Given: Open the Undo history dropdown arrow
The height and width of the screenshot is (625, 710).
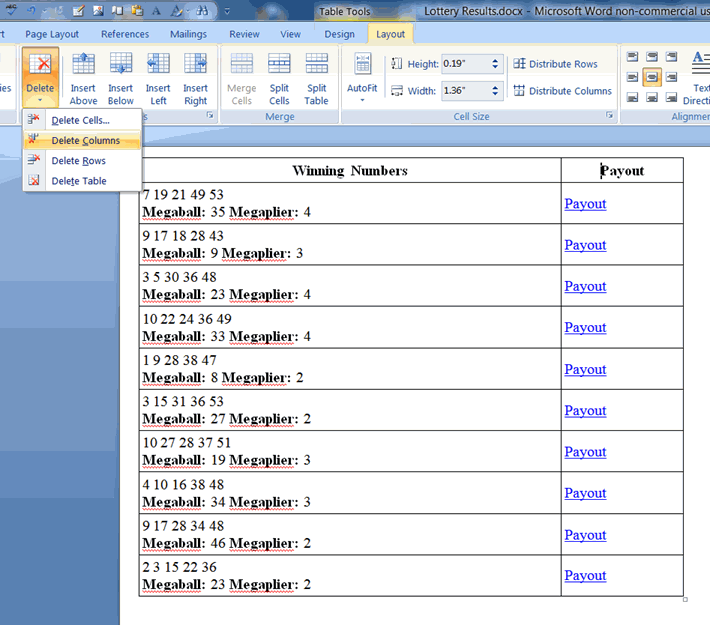Looking at the screenshot, I should pos(44,11).
